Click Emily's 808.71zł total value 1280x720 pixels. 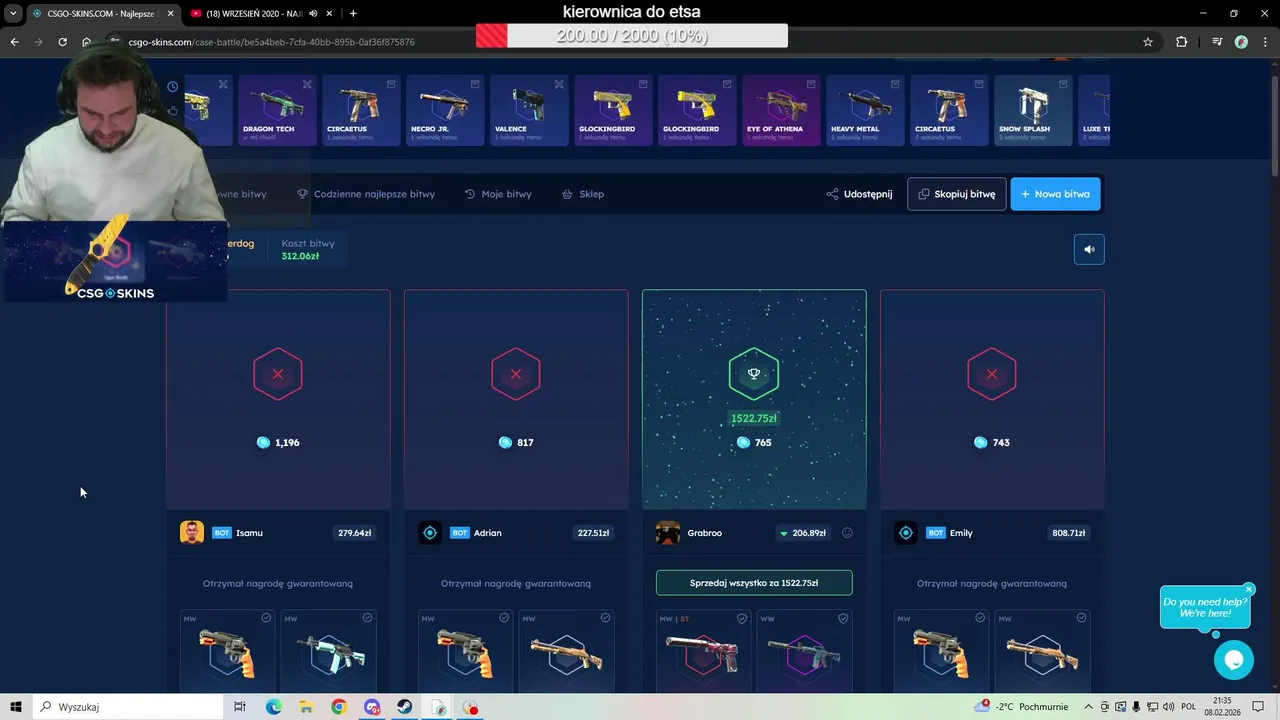pos(1068,533)
